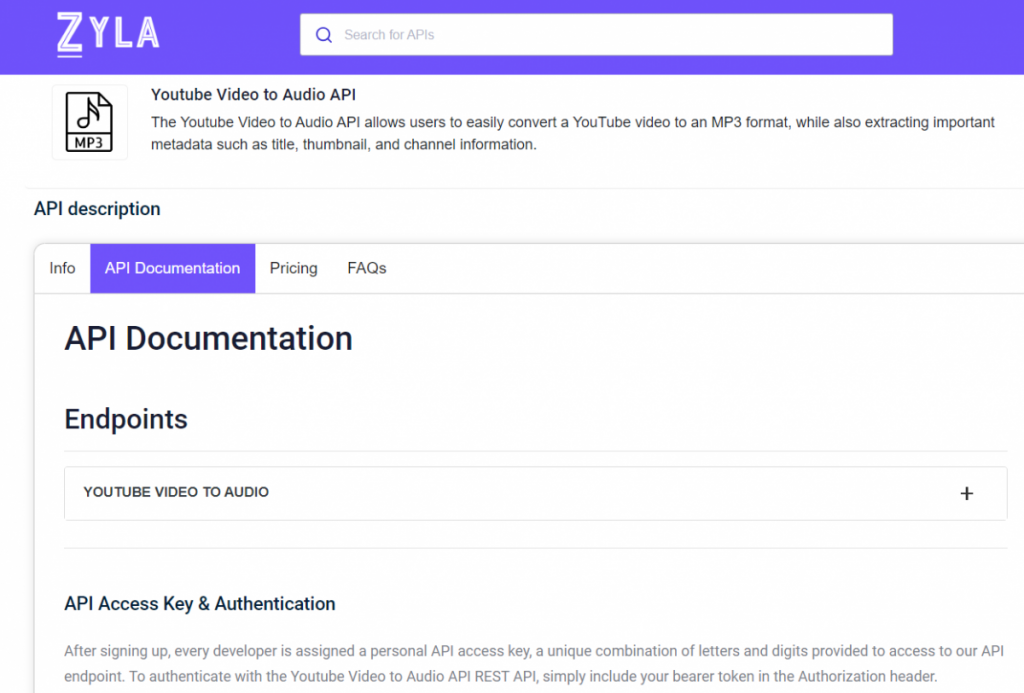Click the plus icon on endpoint row
Screen dimensions: 1024x693
pyautogui.click(x=967, y=494)
